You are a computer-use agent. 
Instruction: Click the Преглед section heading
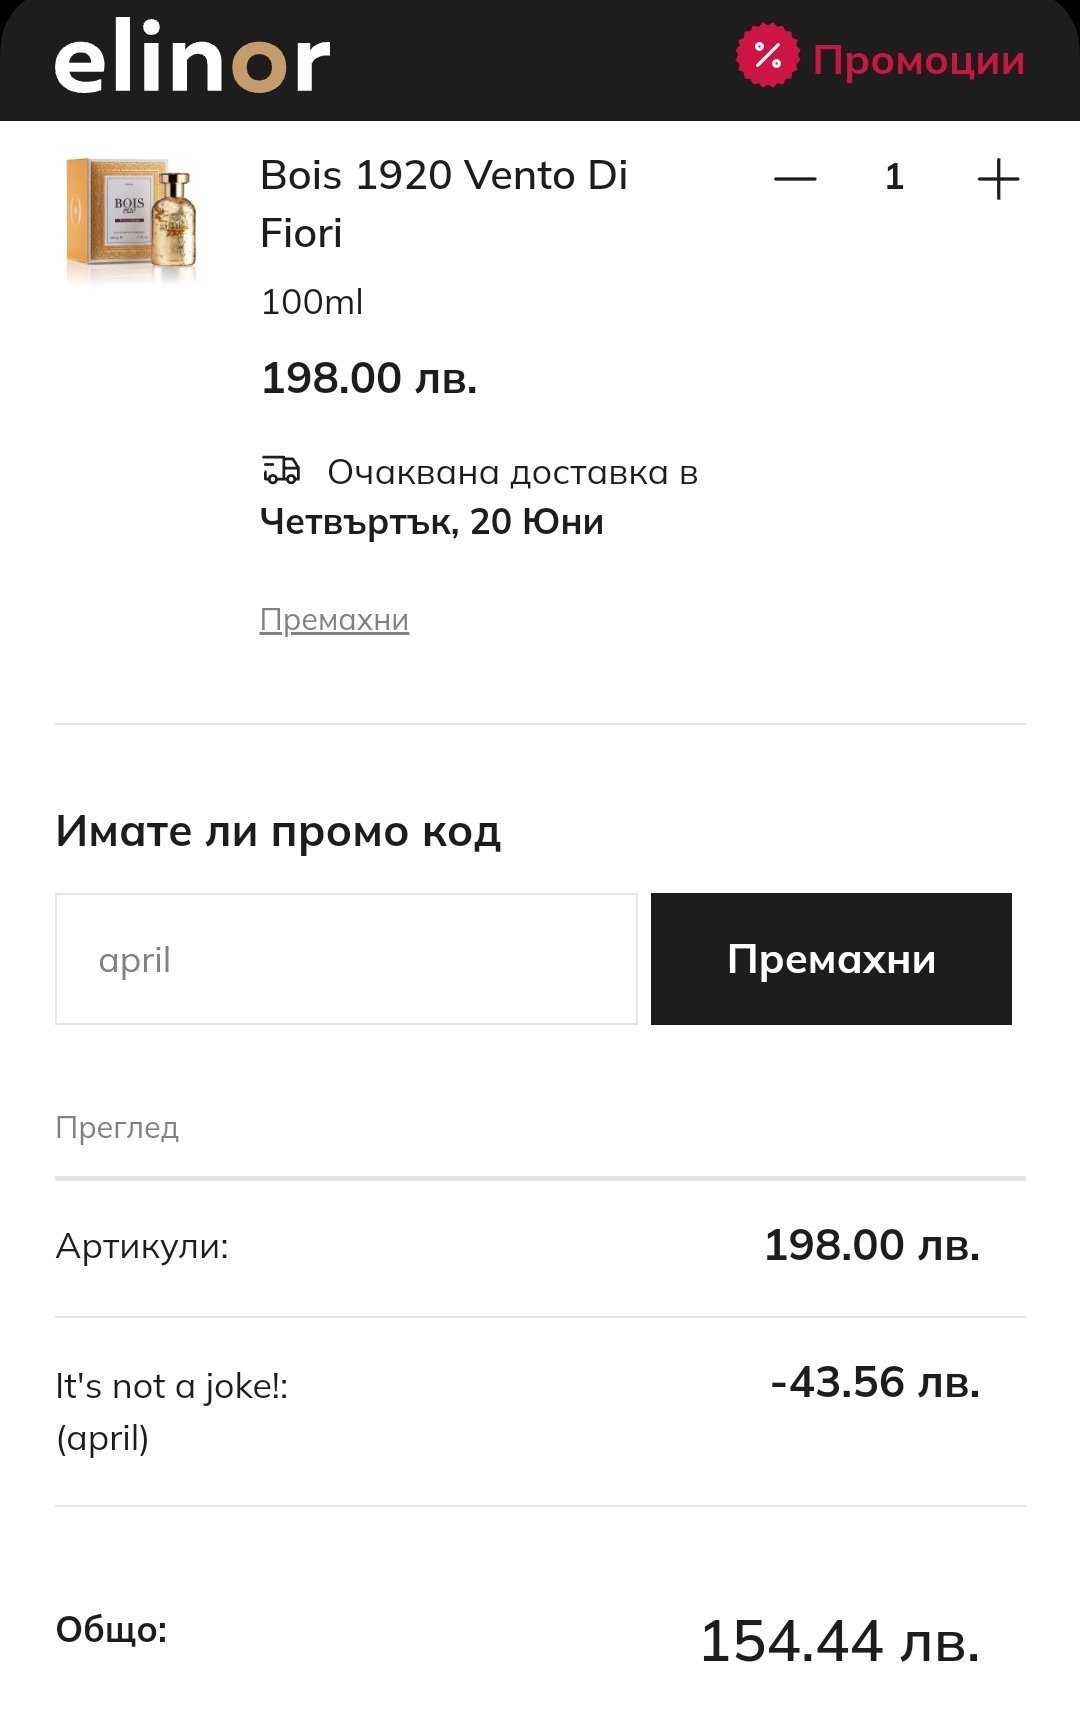(x=117, y=1128)
